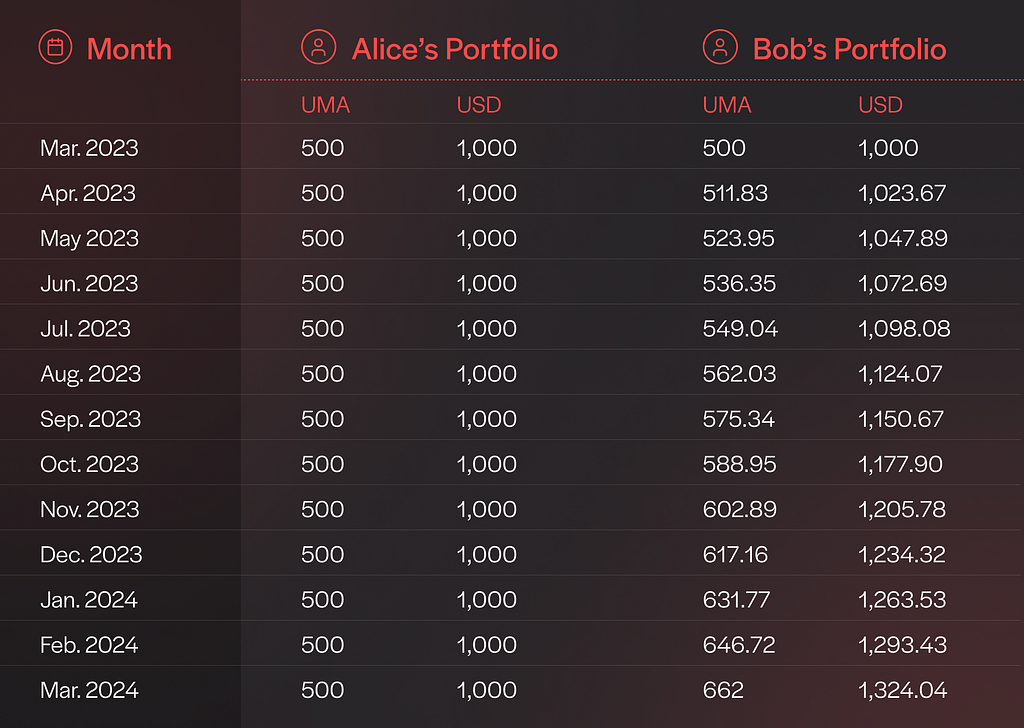The height and width of the screenshot is (728, 1024).
Task: Click Bob's 602.89 UMA value
Action: (x=740, y=509)
